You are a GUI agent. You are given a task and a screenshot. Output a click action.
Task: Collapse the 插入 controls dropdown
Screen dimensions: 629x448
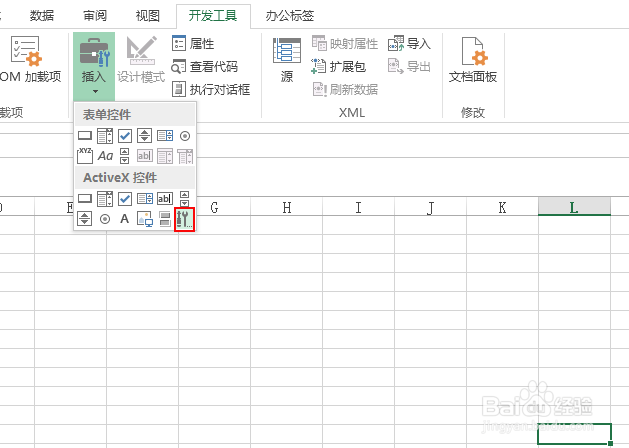[x=94, y=67]
